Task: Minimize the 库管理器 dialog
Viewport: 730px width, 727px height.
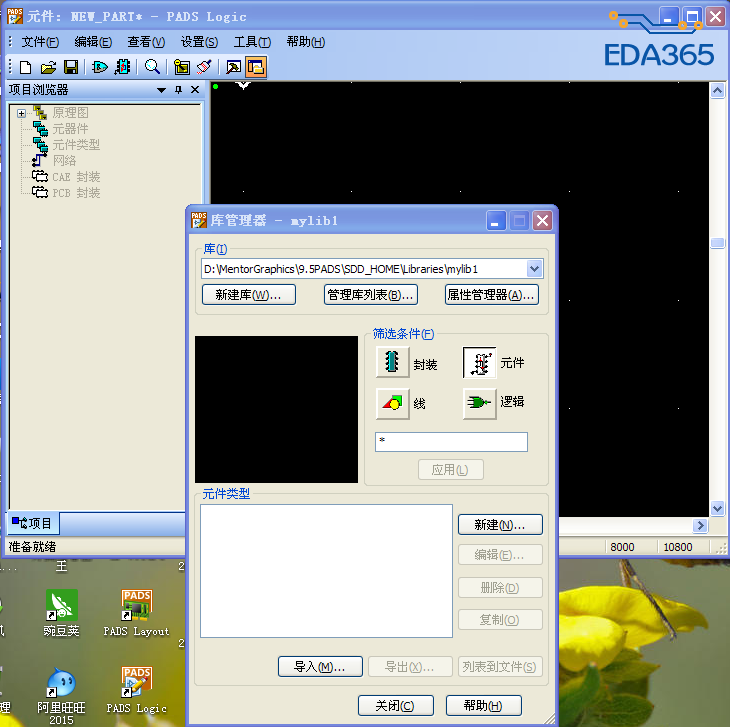Action: [x=496, y=220]
